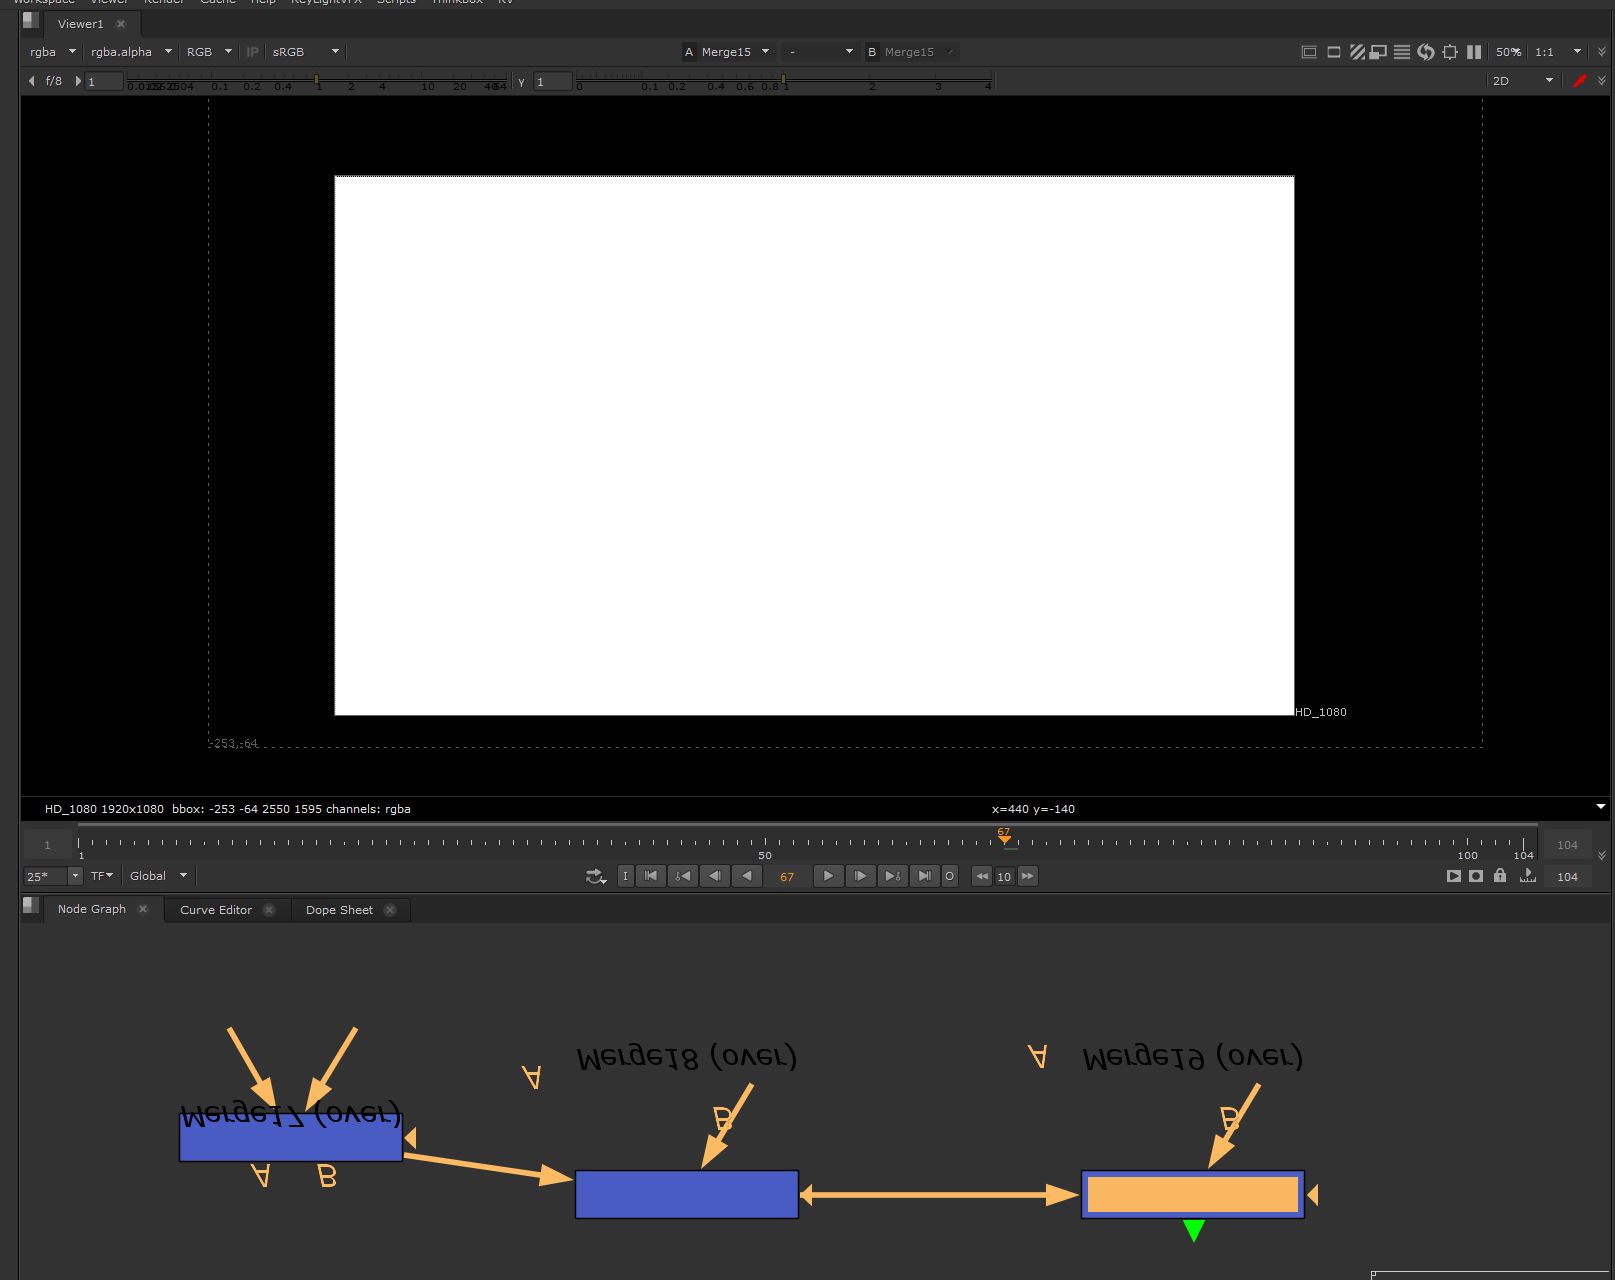Click the red color picker icon

(1580, 81)
